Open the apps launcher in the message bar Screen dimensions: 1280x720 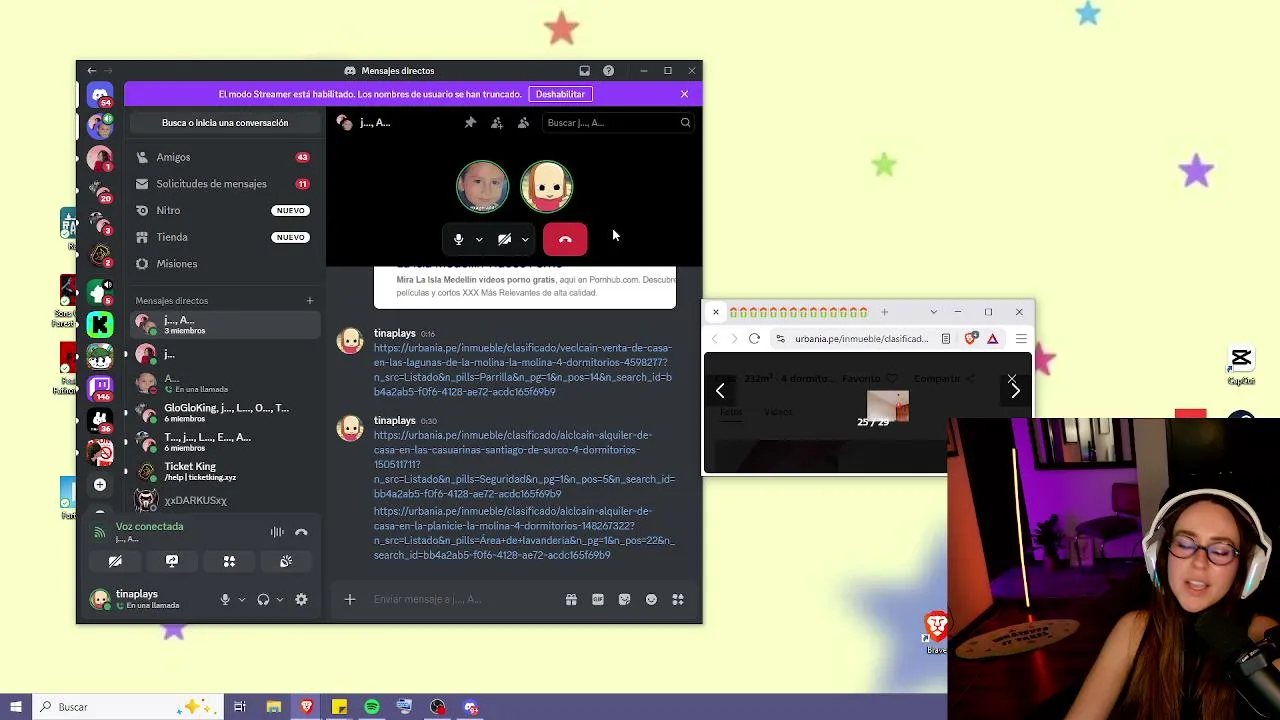click(678, 600)
